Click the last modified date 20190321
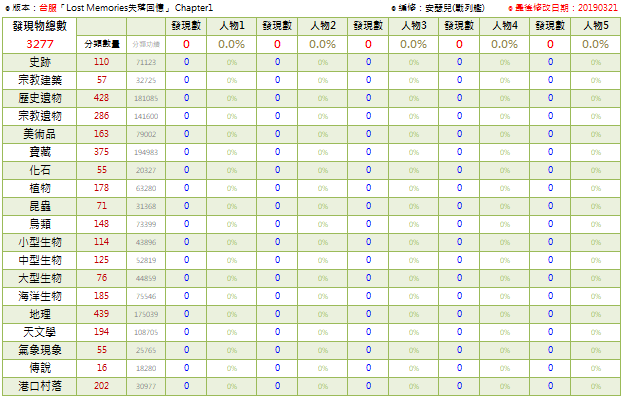 click(598, 8)
